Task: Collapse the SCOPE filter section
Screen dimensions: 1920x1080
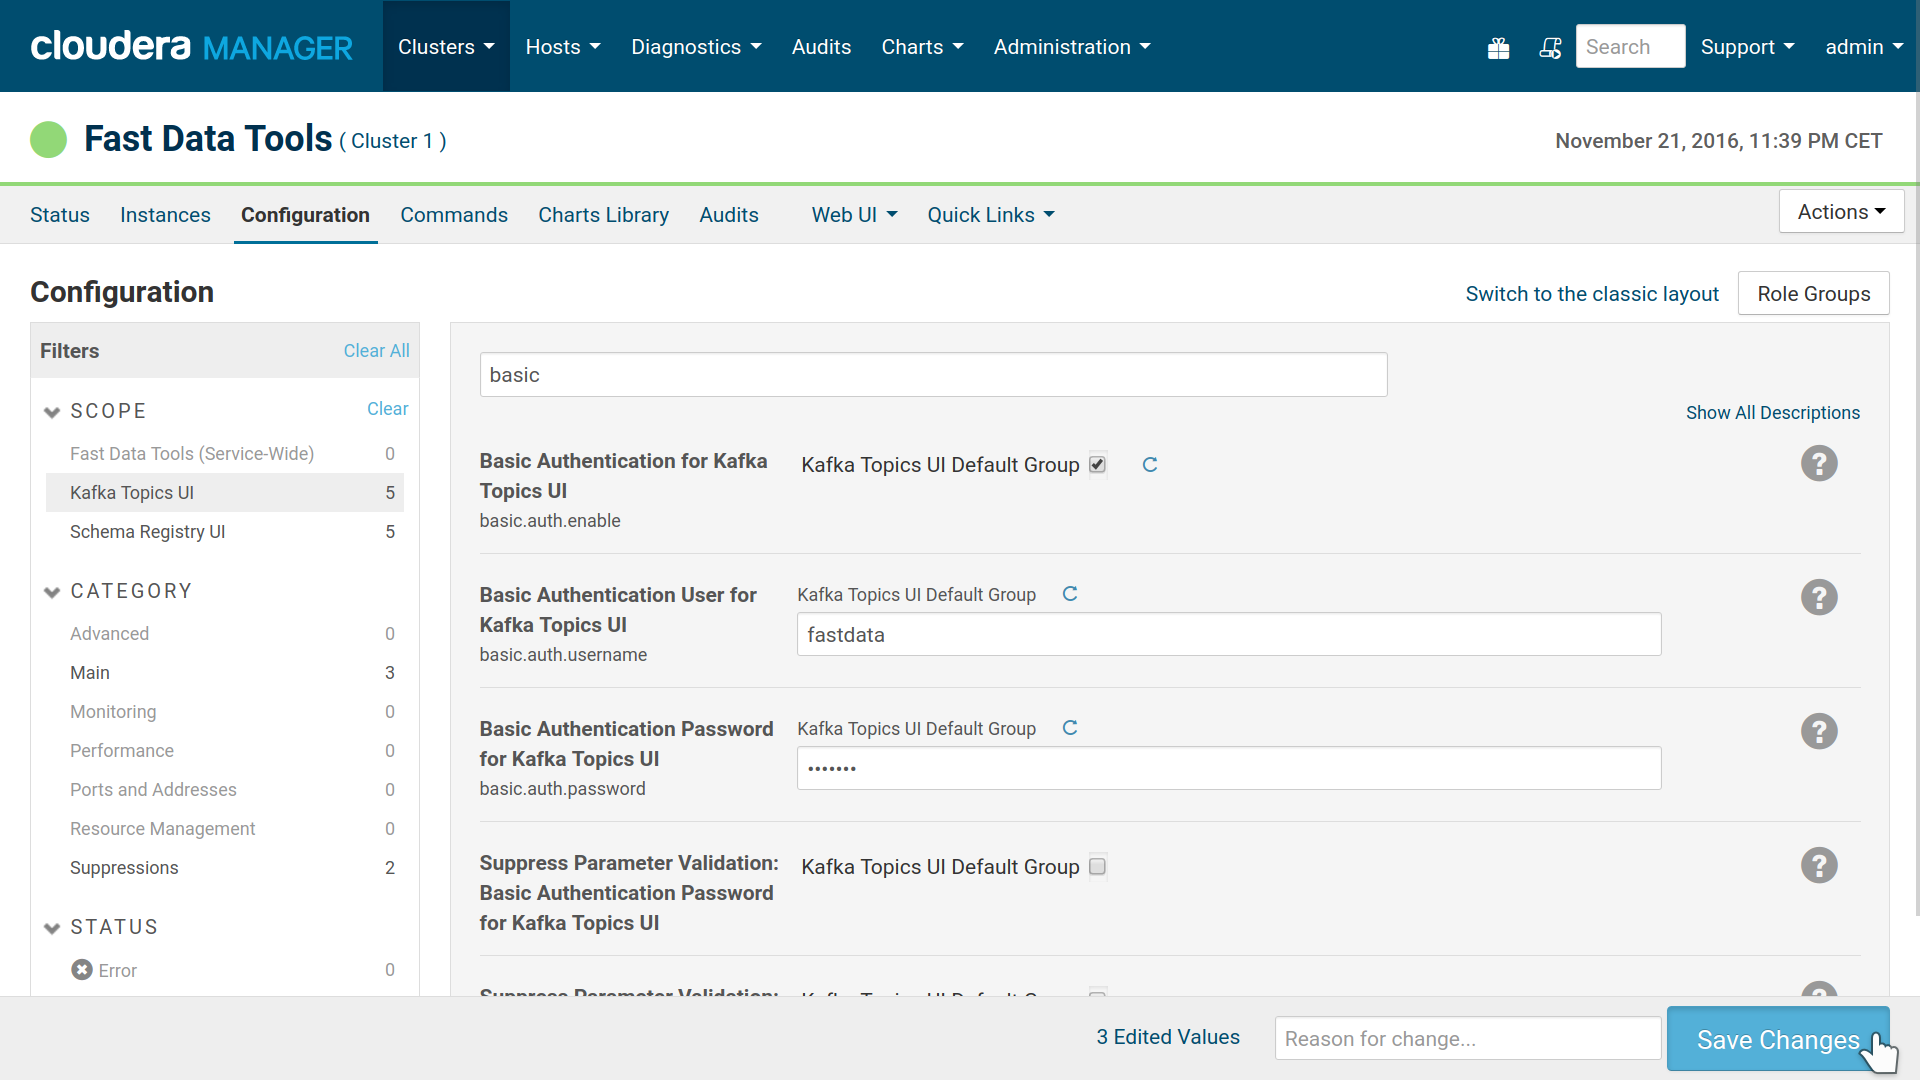Action: click(52, 412)
